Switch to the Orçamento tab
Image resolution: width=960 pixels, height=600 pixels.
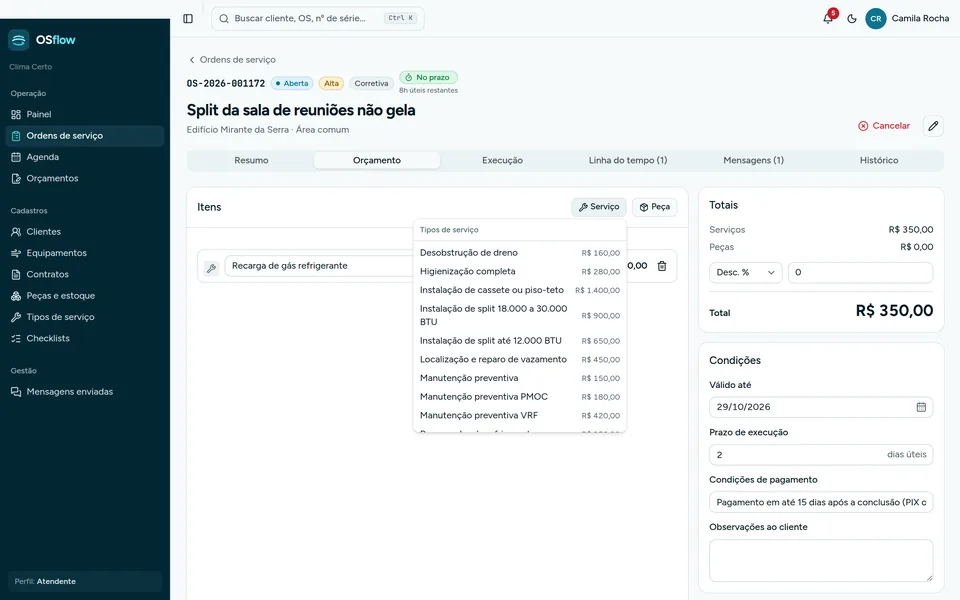coord(377,160)
